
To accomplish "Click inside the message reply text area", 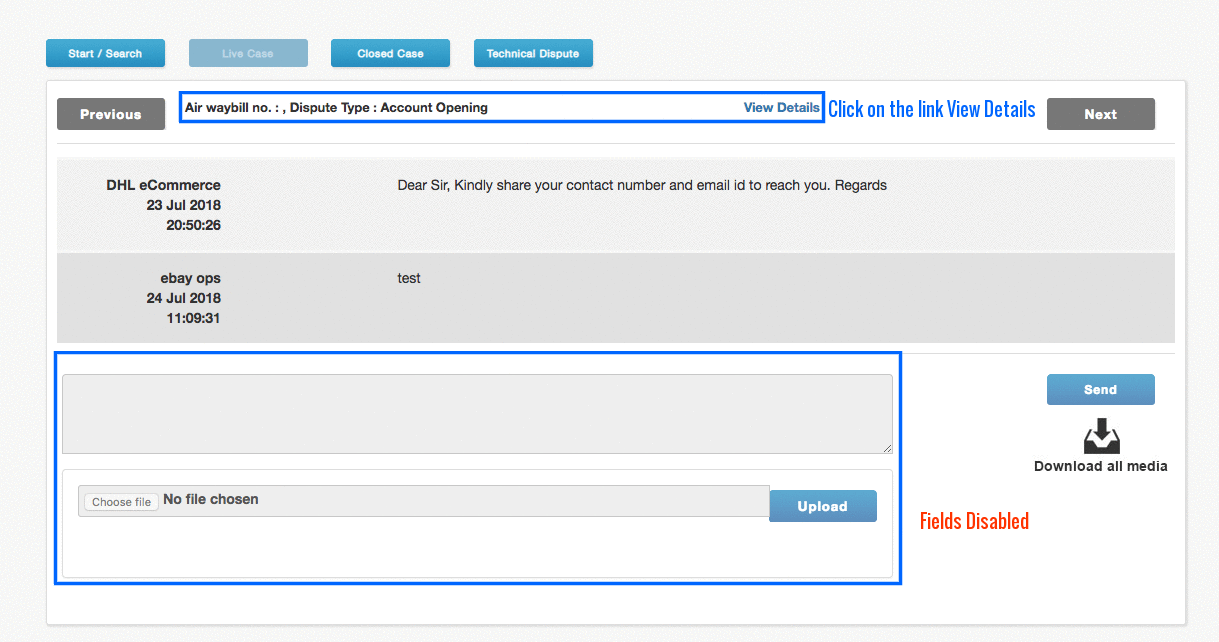I will coord(477,413).
